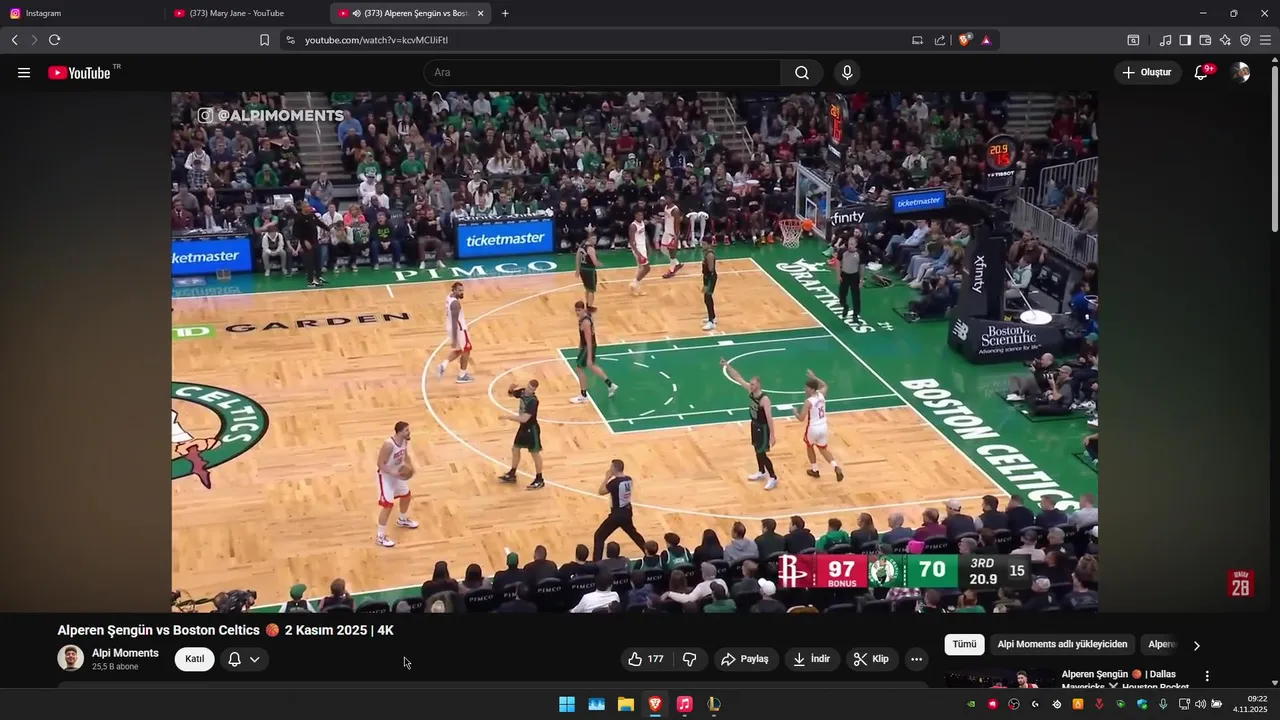Toggle the Brave sidebar panel icon
The image size is (1280, 720).
pos(1185,40)
